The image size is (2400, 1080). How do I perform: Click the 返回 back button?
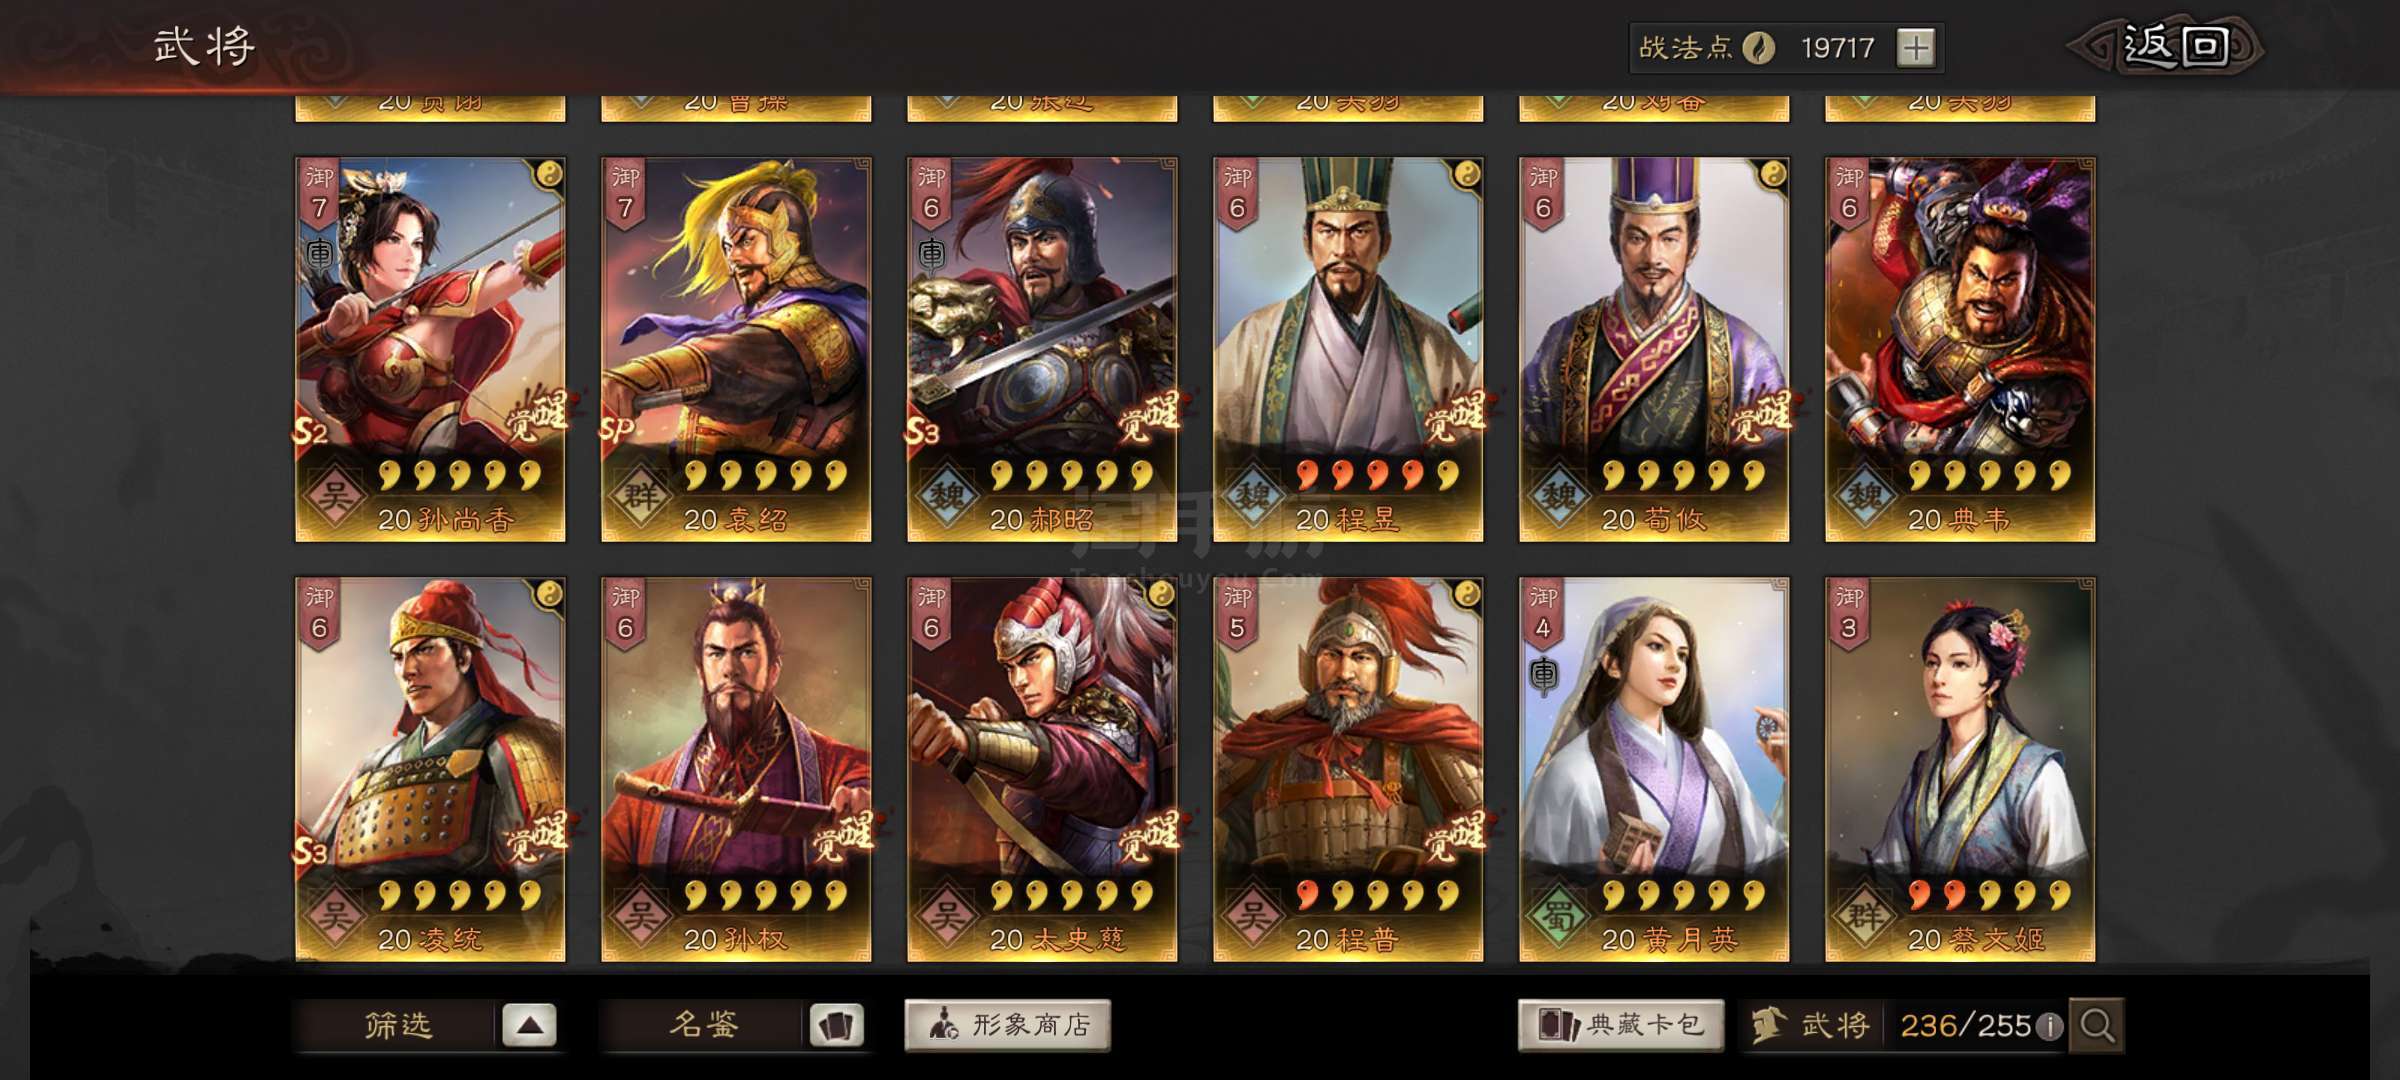(x=2166, y=47)
